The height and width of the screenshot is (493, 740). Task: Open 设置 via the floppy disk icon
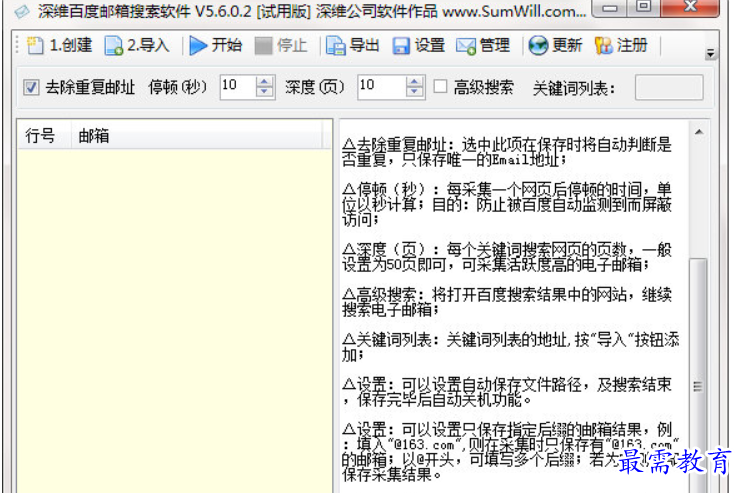(x=401, y=46)
